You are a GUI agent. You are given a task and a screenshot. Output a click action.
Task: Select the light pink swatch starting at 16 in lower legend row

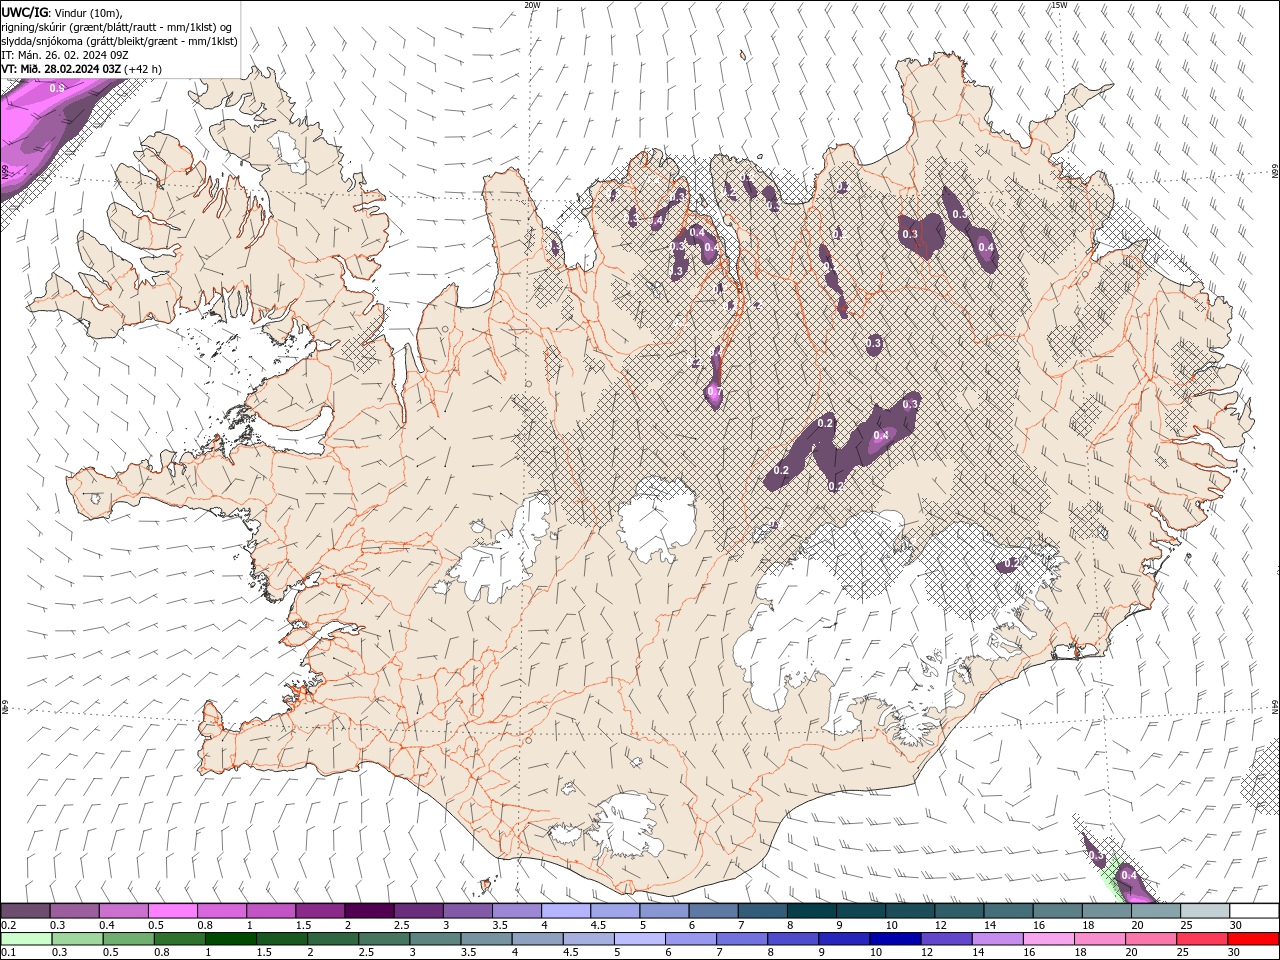tap(1049, 939)
